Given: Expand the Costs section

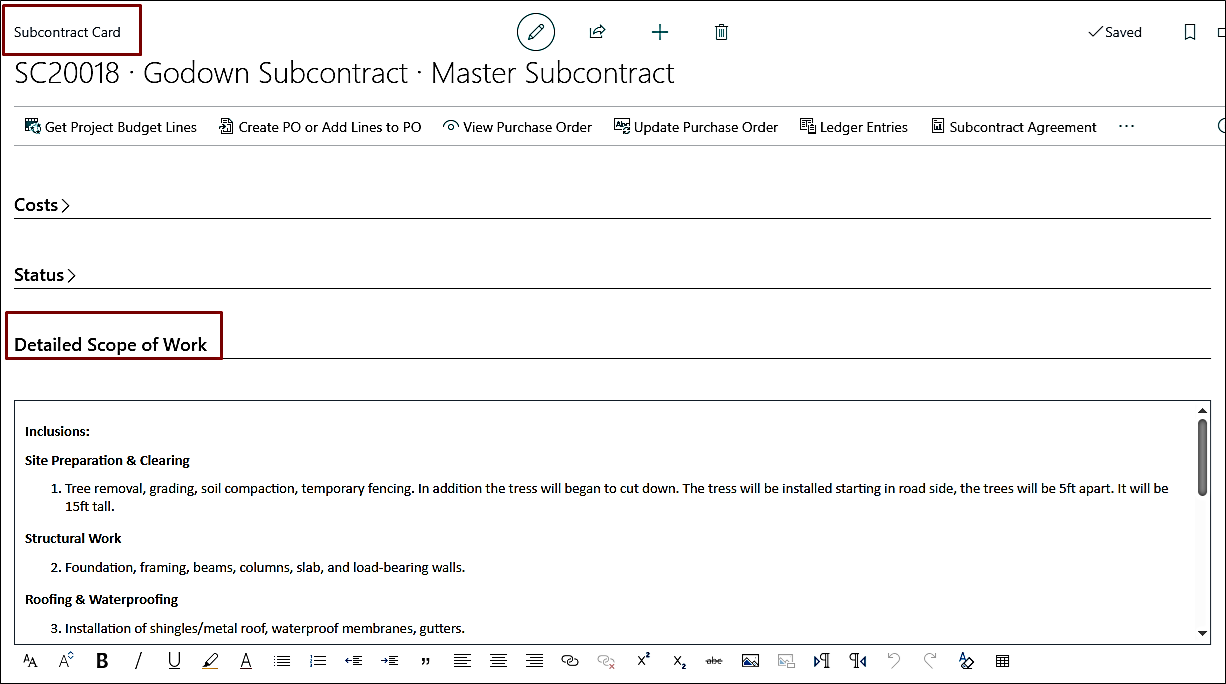Looking at the screenshot, I should [x=42, y=205].
